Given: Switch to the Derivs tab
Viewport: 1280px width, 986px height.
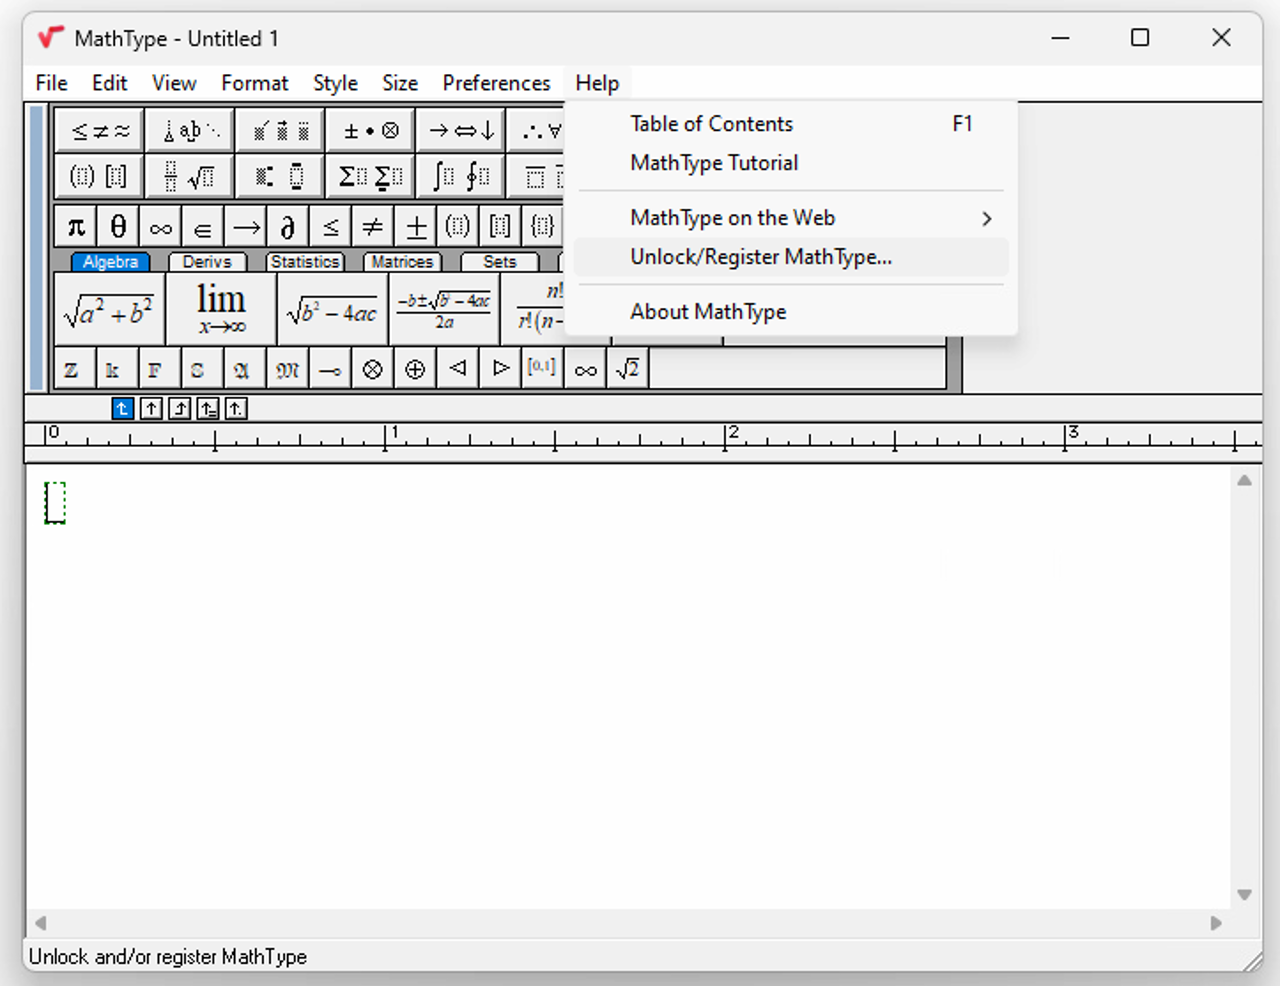Looking at the screenshot, I should (207, 262).
